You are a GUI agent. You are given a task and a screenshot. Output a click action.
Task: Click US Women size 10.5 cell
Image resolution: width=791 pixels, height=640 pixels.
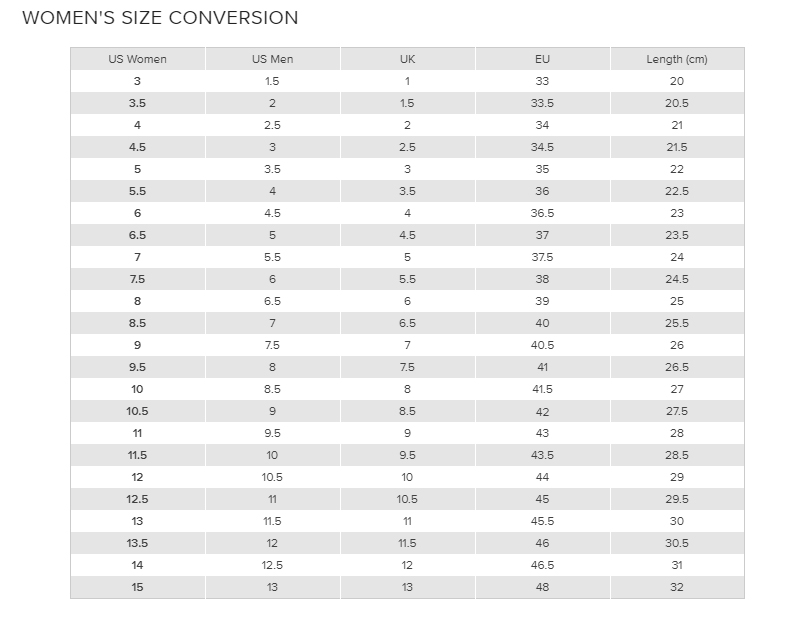tap(137, 412)
